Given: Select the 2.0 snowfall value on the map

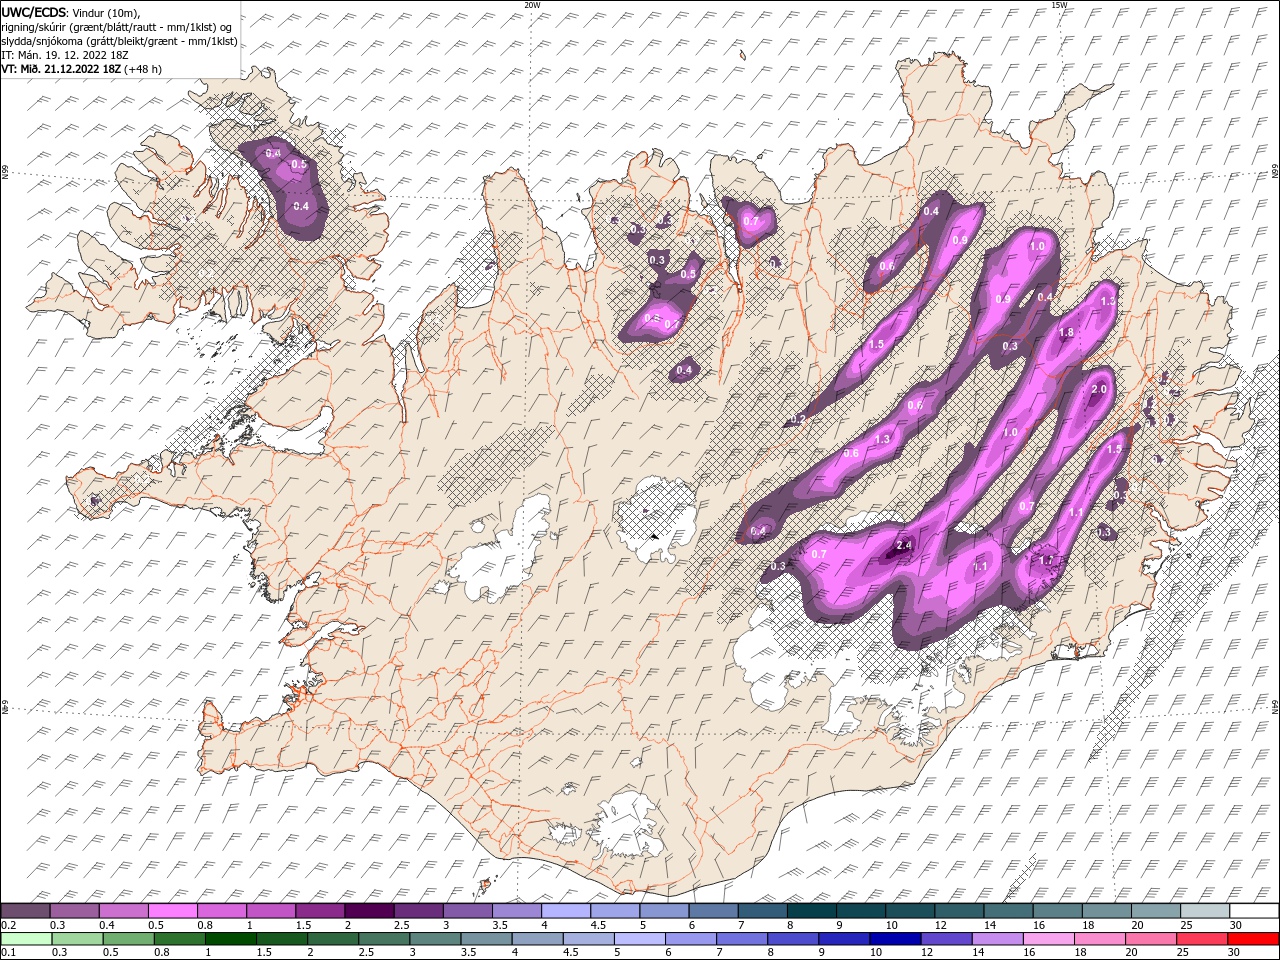Looking at the screenshot, I should click(x=1099, y=389).
